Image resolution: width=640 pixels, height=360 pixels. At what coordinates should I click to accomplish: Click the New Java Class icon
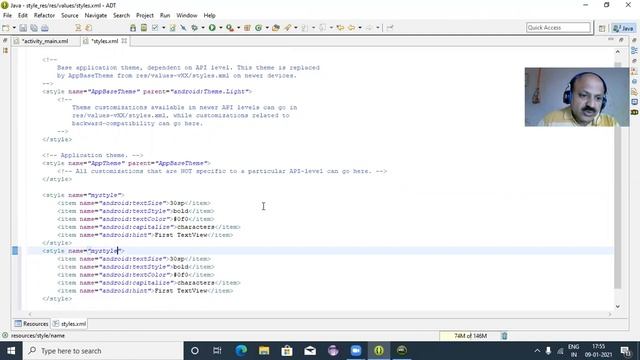tap(258, 28)
